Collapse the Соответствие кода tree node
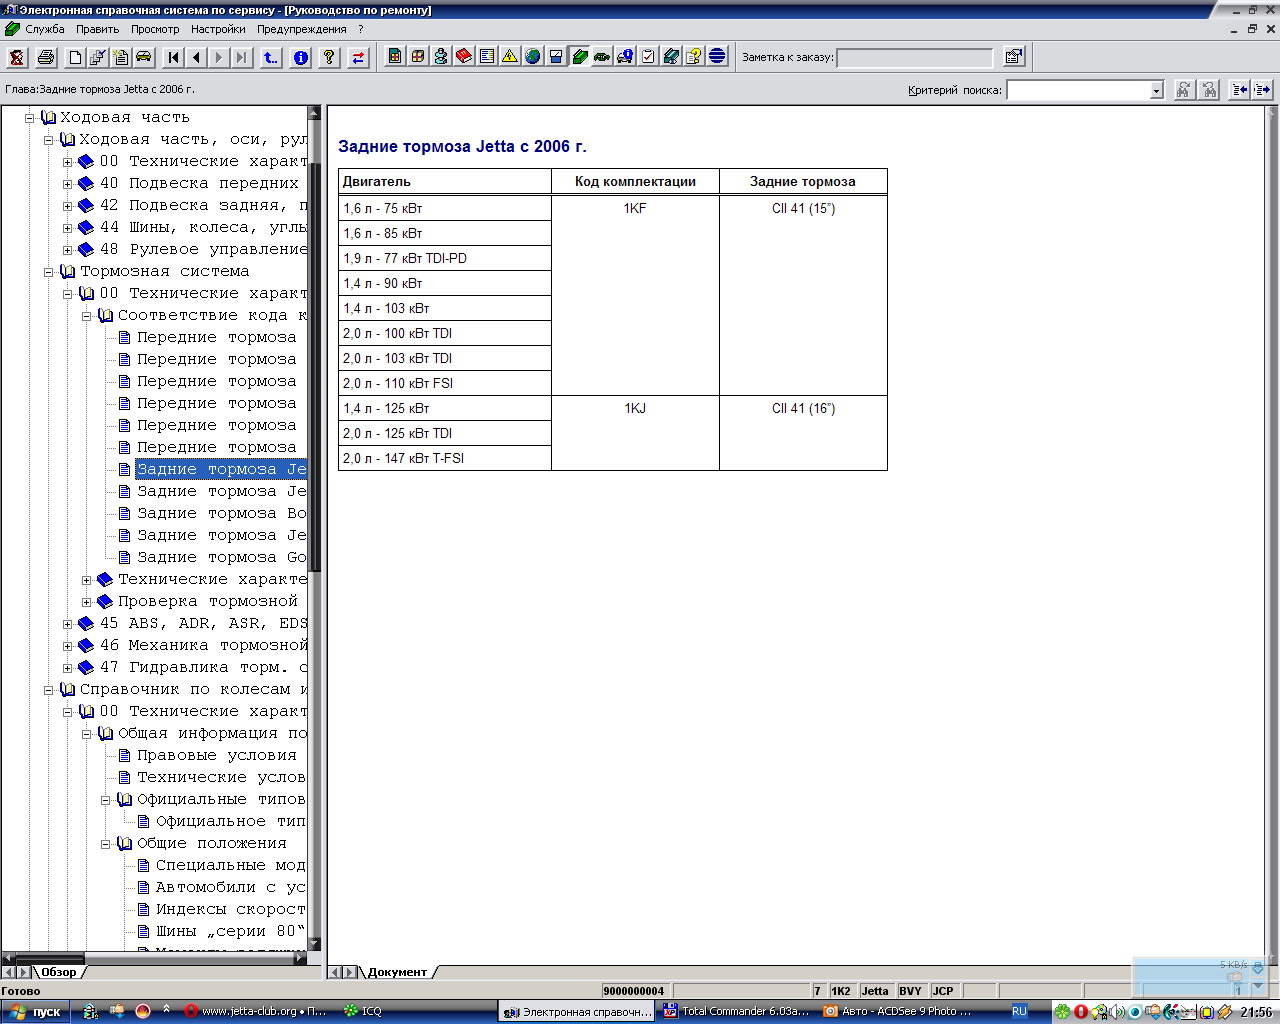 [x=86, y=316]
